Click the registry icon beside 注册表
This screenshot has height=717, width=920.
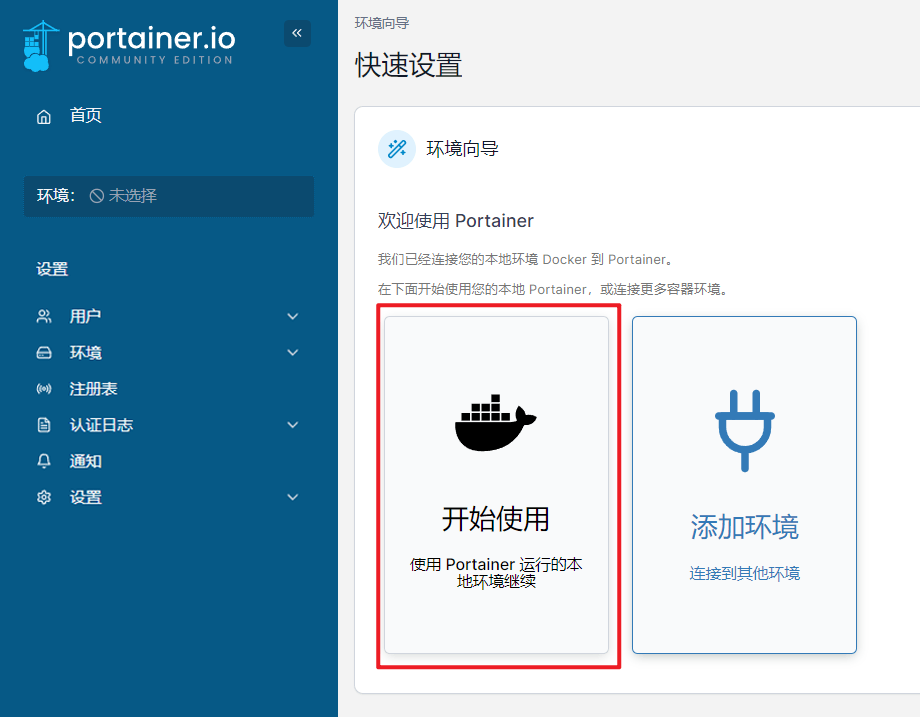44,389
